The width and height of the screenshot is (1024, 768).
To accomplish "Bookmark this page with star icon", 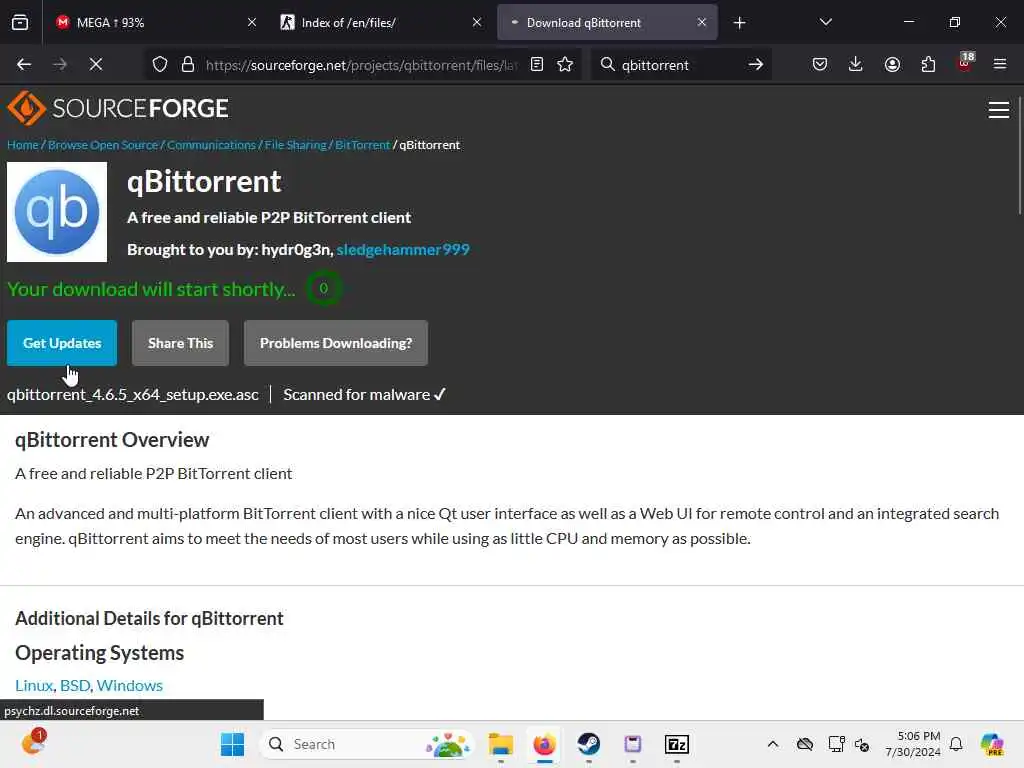I will pyautogui.click(x=565, y=65).
